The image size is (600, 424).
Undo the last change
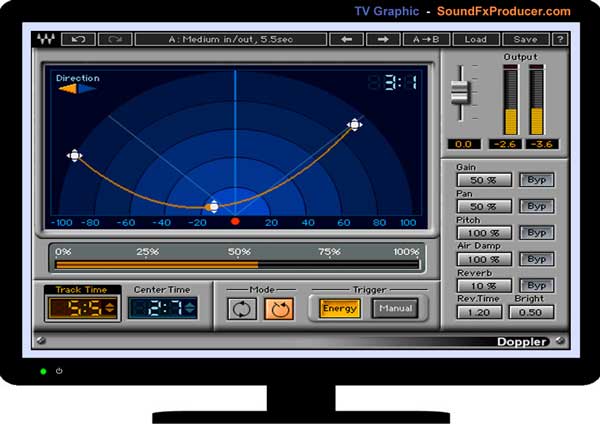tap(78, 39)
